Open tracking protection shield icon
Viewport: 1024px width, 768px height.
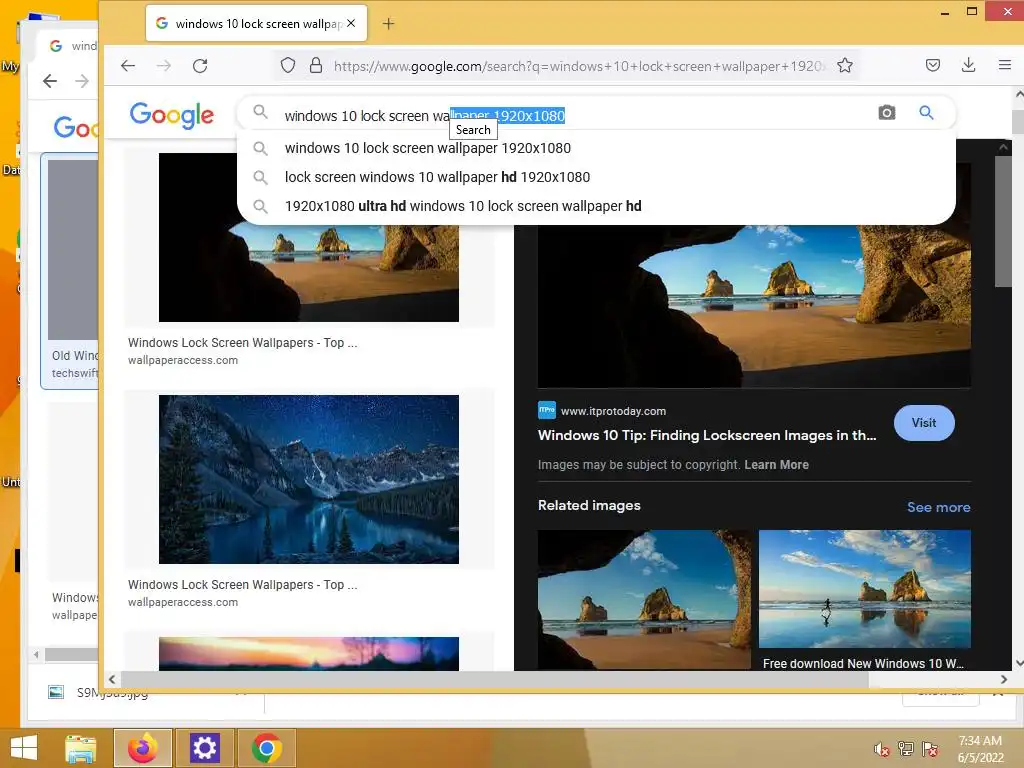288,65
